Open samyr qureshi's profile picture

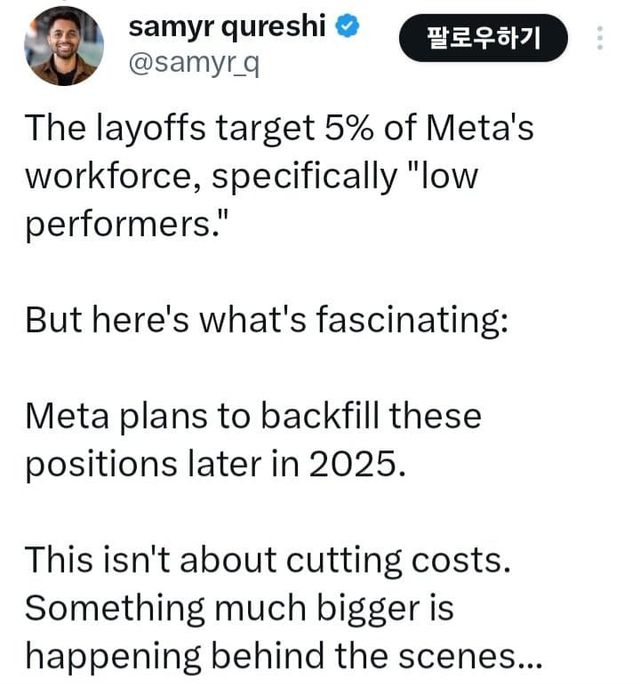pyautogui.click(x=63, y=46)
